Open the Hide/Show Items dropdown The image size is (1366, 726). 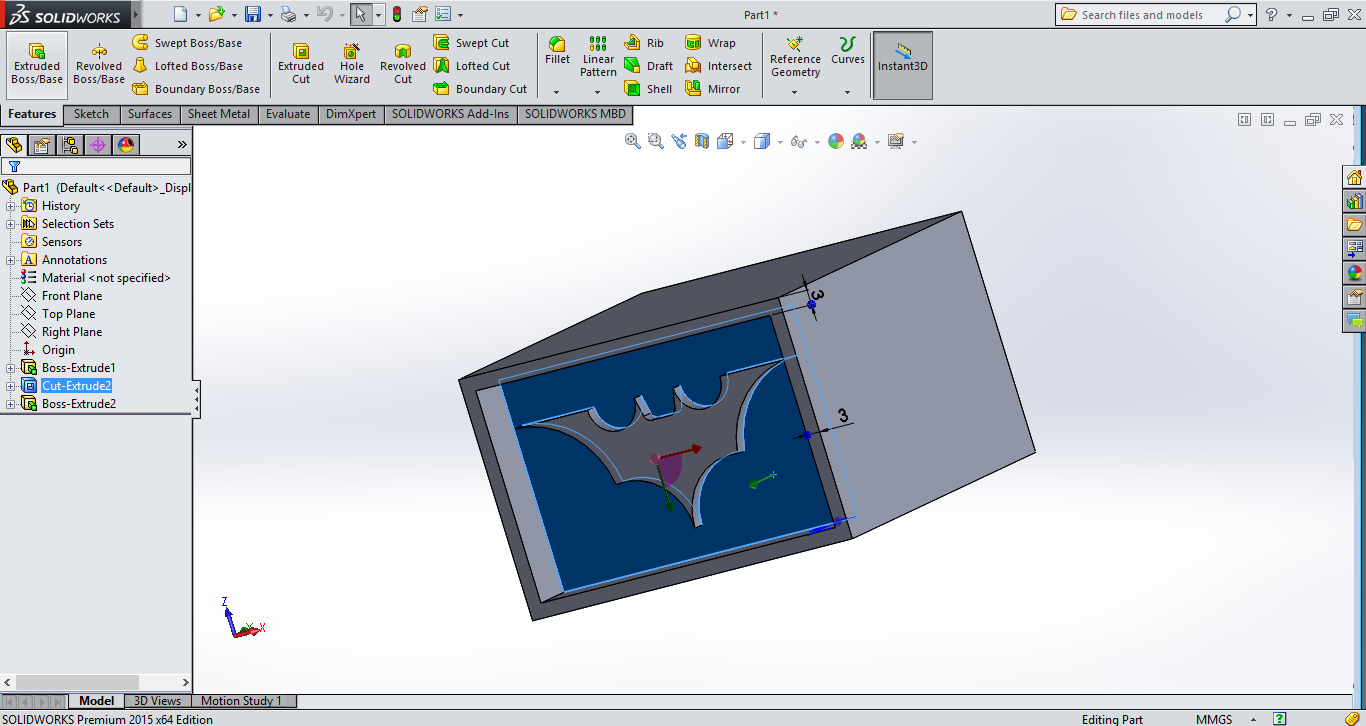coord(817,142)
